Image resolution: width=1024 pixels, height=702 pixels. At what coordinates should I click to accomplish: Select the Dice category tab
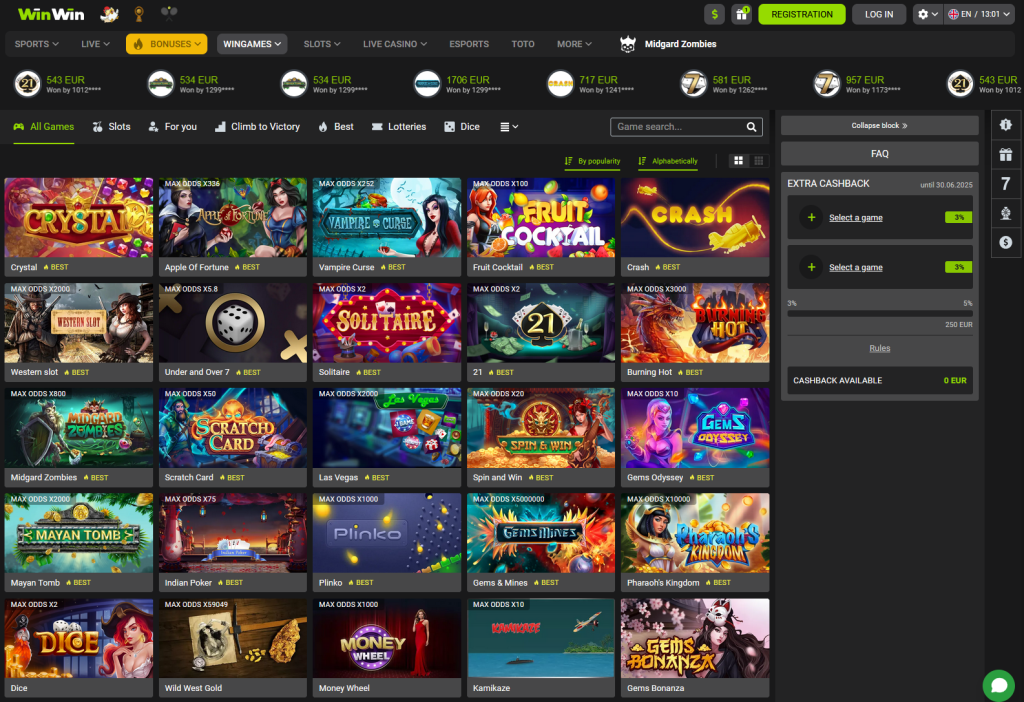coord(462,127)
